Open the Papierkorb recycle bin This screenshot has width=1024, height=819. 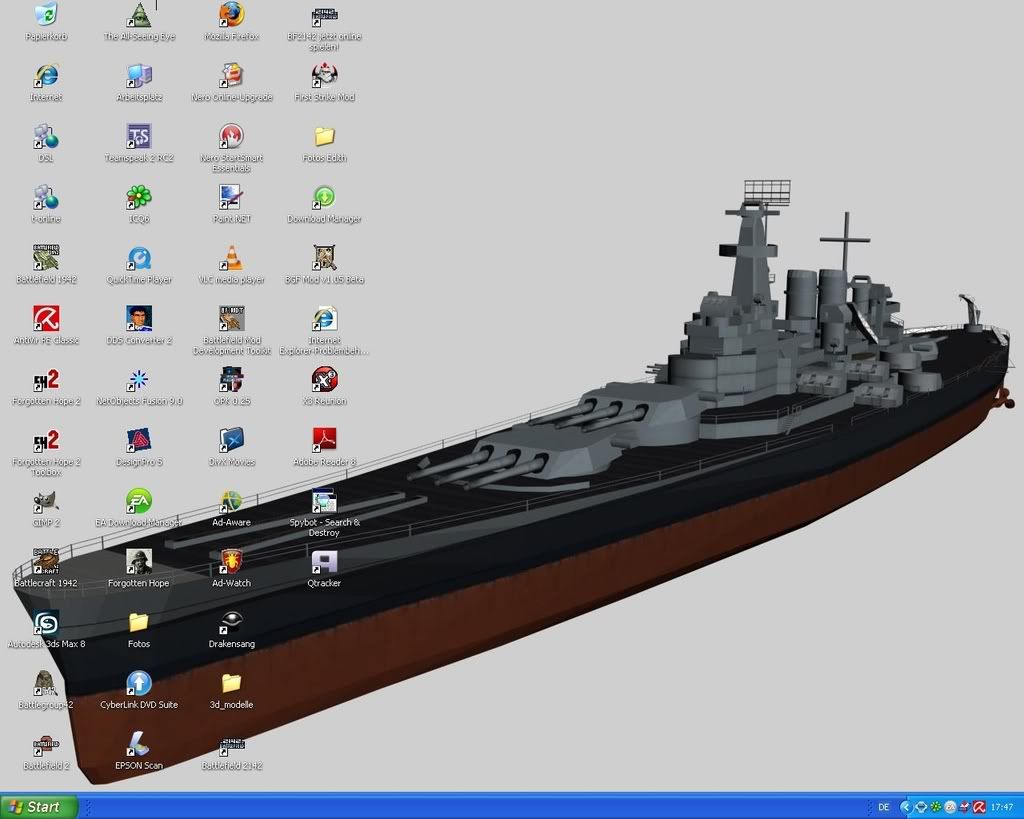point(45,18)
